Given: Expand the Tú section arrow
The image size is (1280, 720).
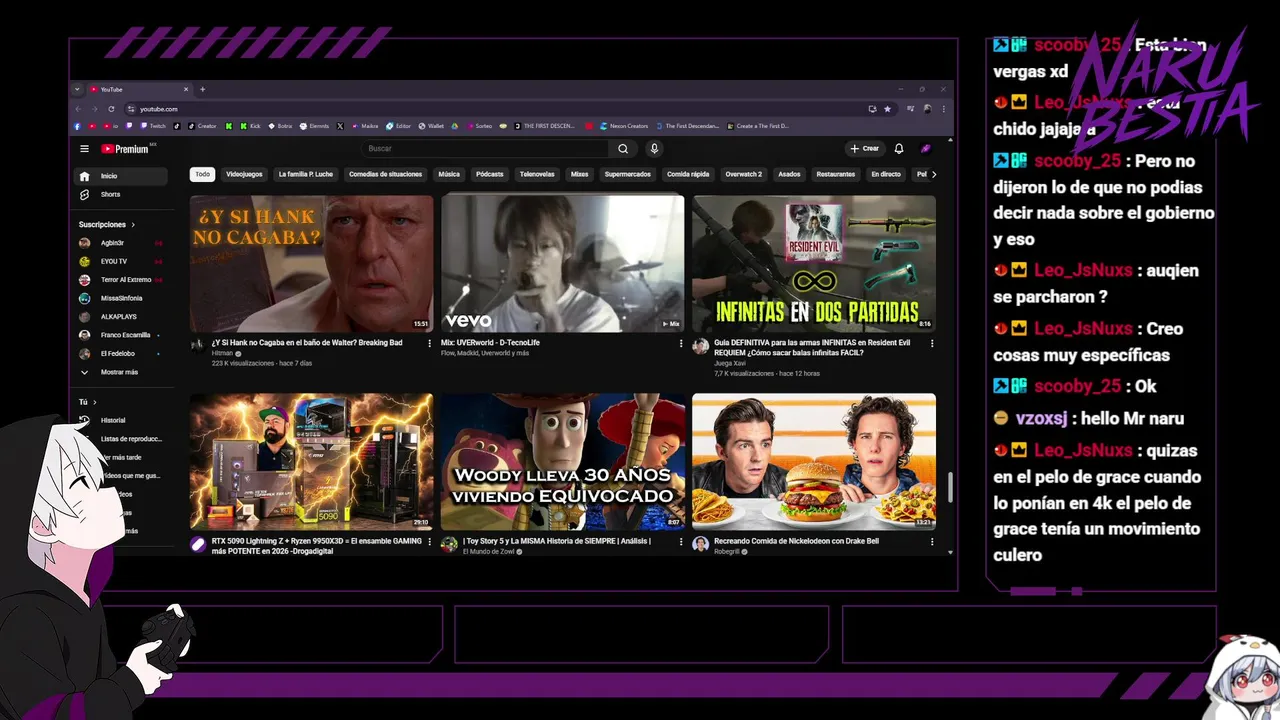Looking at the screenshot, I should (x=94, y=402).
